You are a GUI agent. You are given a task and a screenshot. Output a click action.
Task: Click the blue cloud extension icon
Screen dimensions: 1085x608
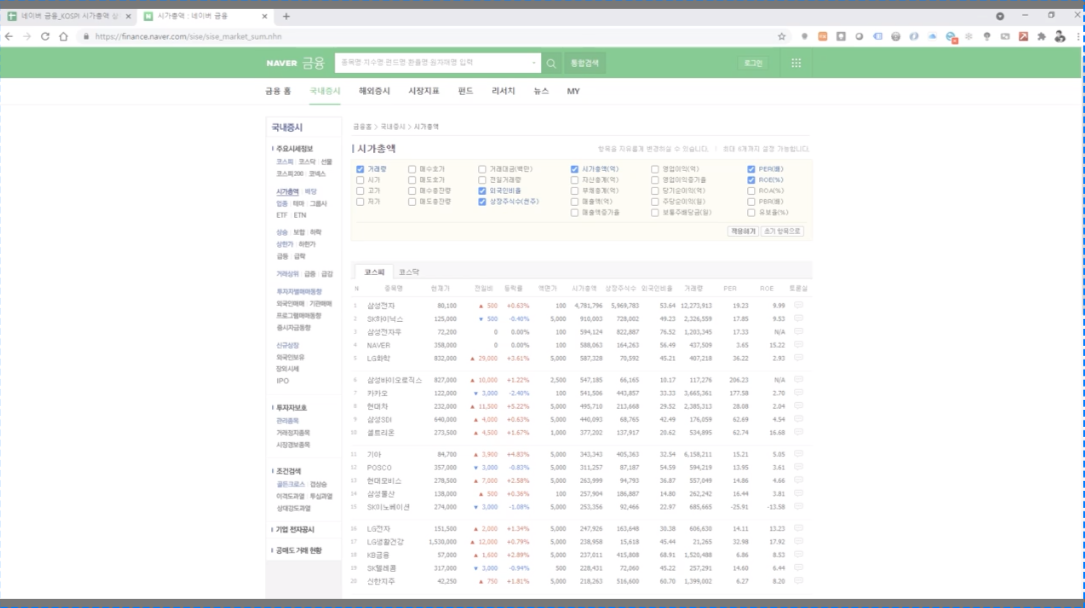tap(932, 37)
